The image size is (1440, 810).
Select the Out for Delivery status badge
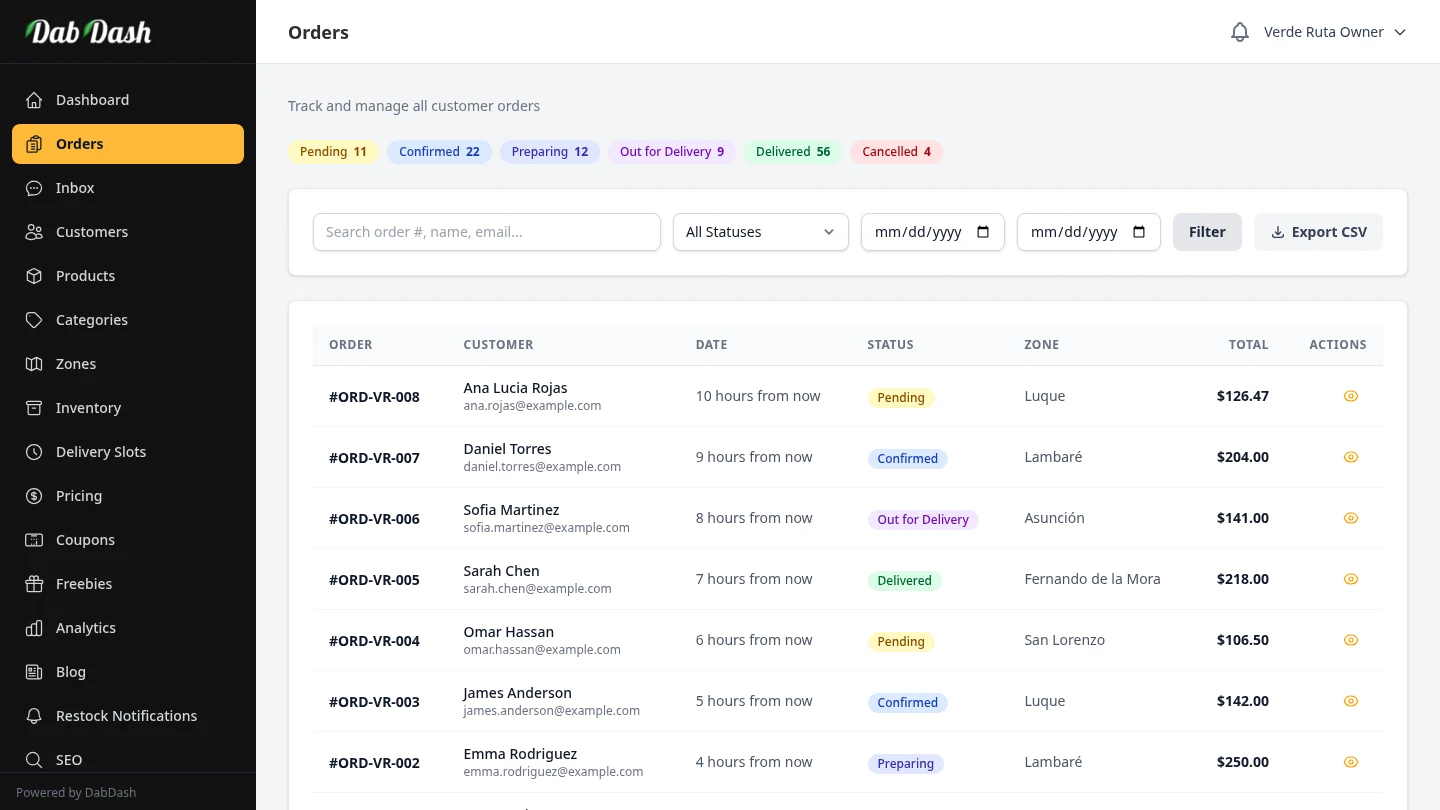click(x=671, y=152)
